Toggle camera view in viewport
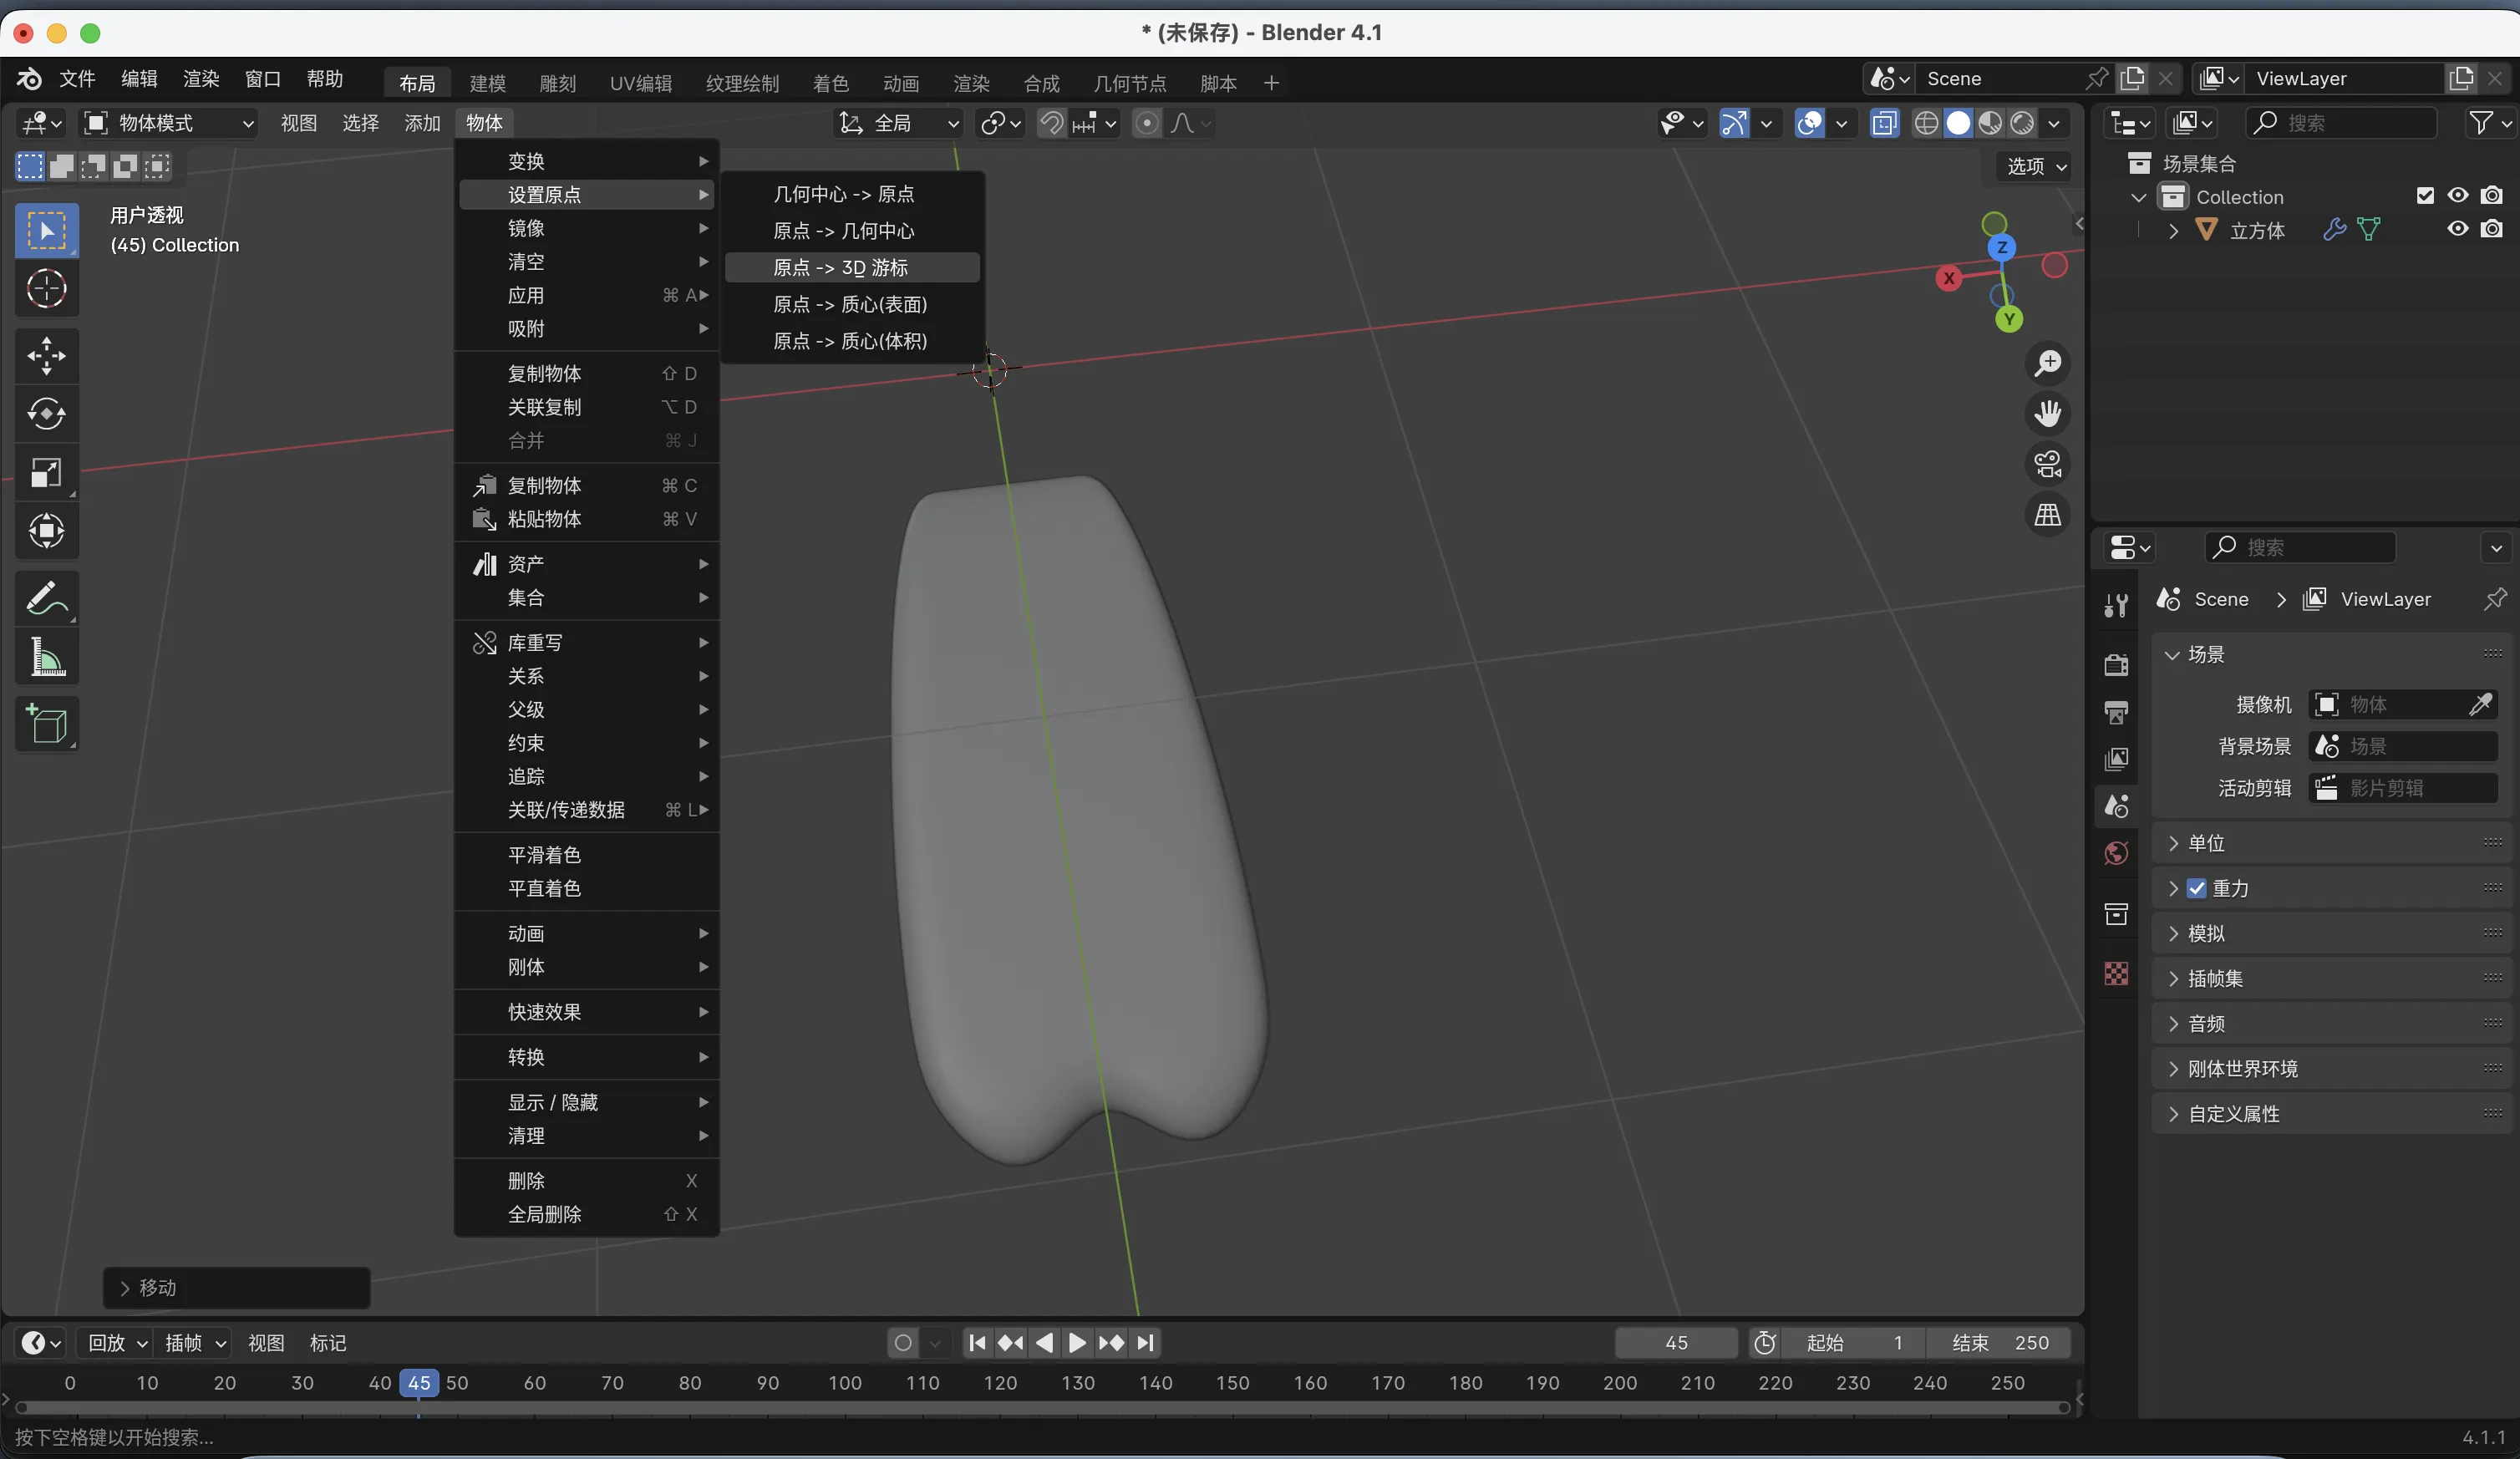Screen dimensions: 2520x1459 [2047, 464]
